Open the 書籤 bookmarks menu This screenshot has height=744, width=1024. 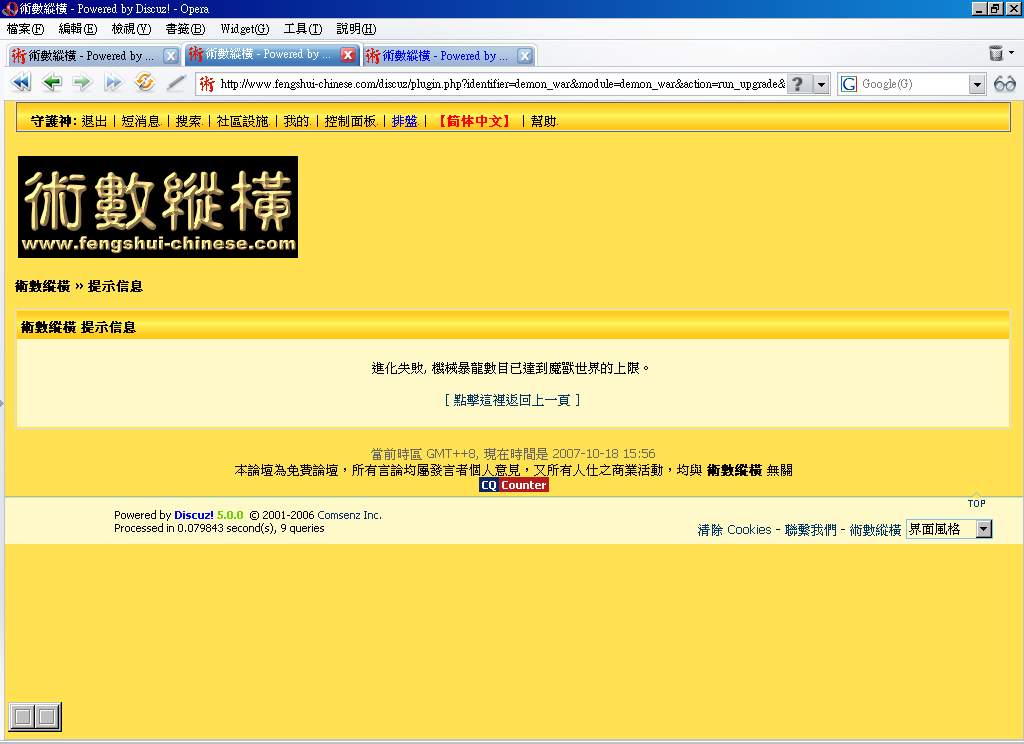pyautogui.click(x=185, y=29)
